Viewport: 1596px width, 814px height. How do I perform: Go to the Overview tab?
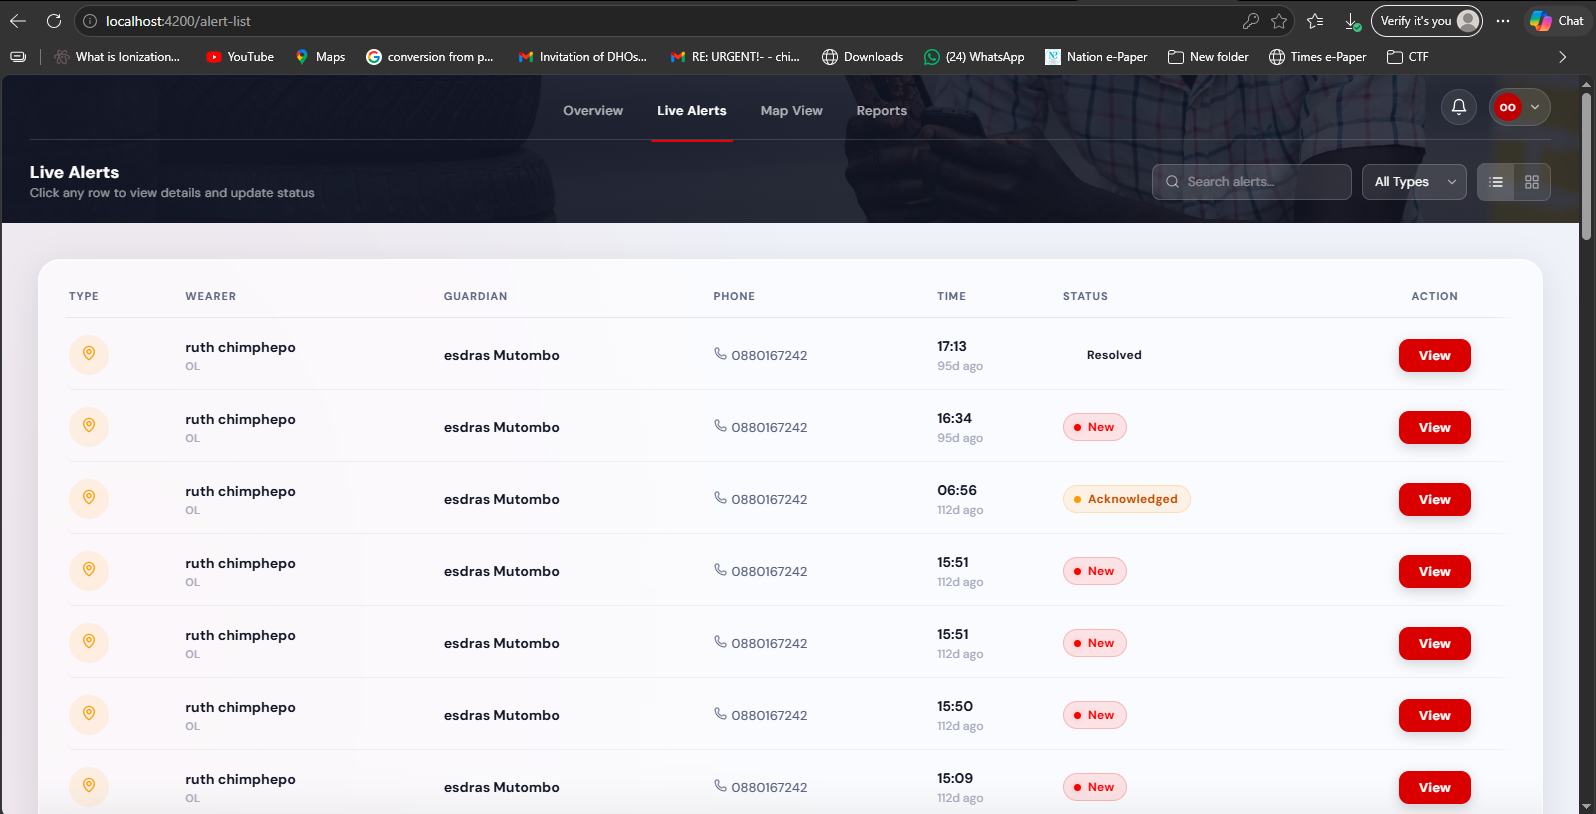coord(593,111)
